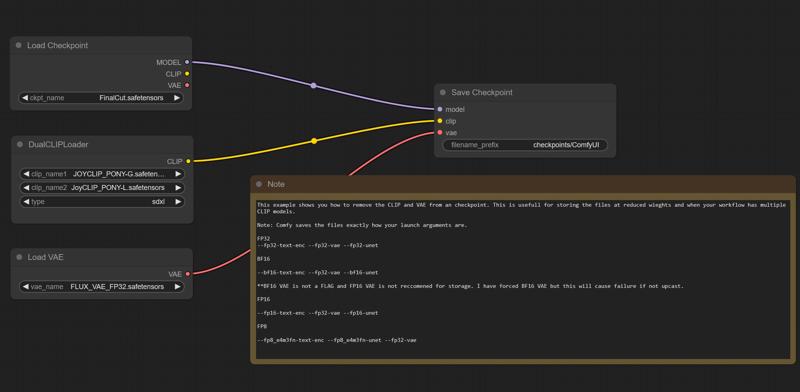The image size is (800, 392).
Task: Click the "**BF16 VAE is not a FLAG" line
Action: (x=470, y=286)
